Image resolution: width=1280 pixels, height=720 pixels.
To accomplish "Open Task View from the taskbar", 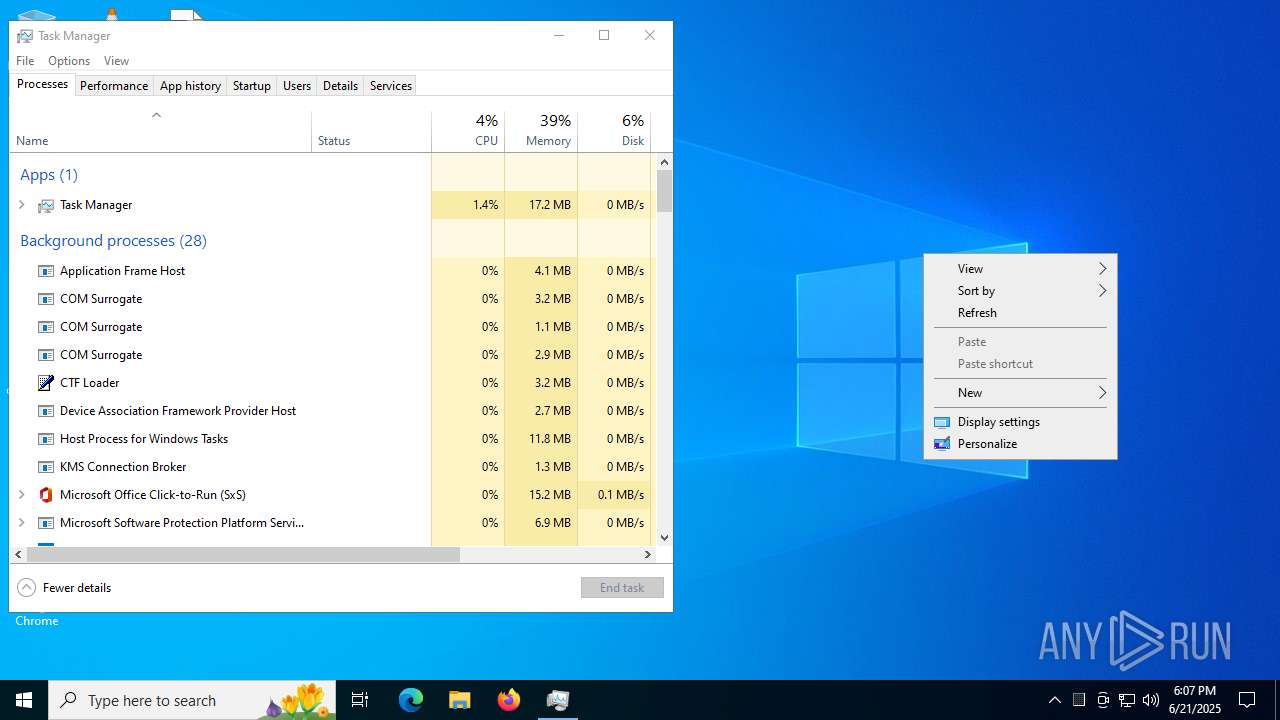I will tap(360, 700).
